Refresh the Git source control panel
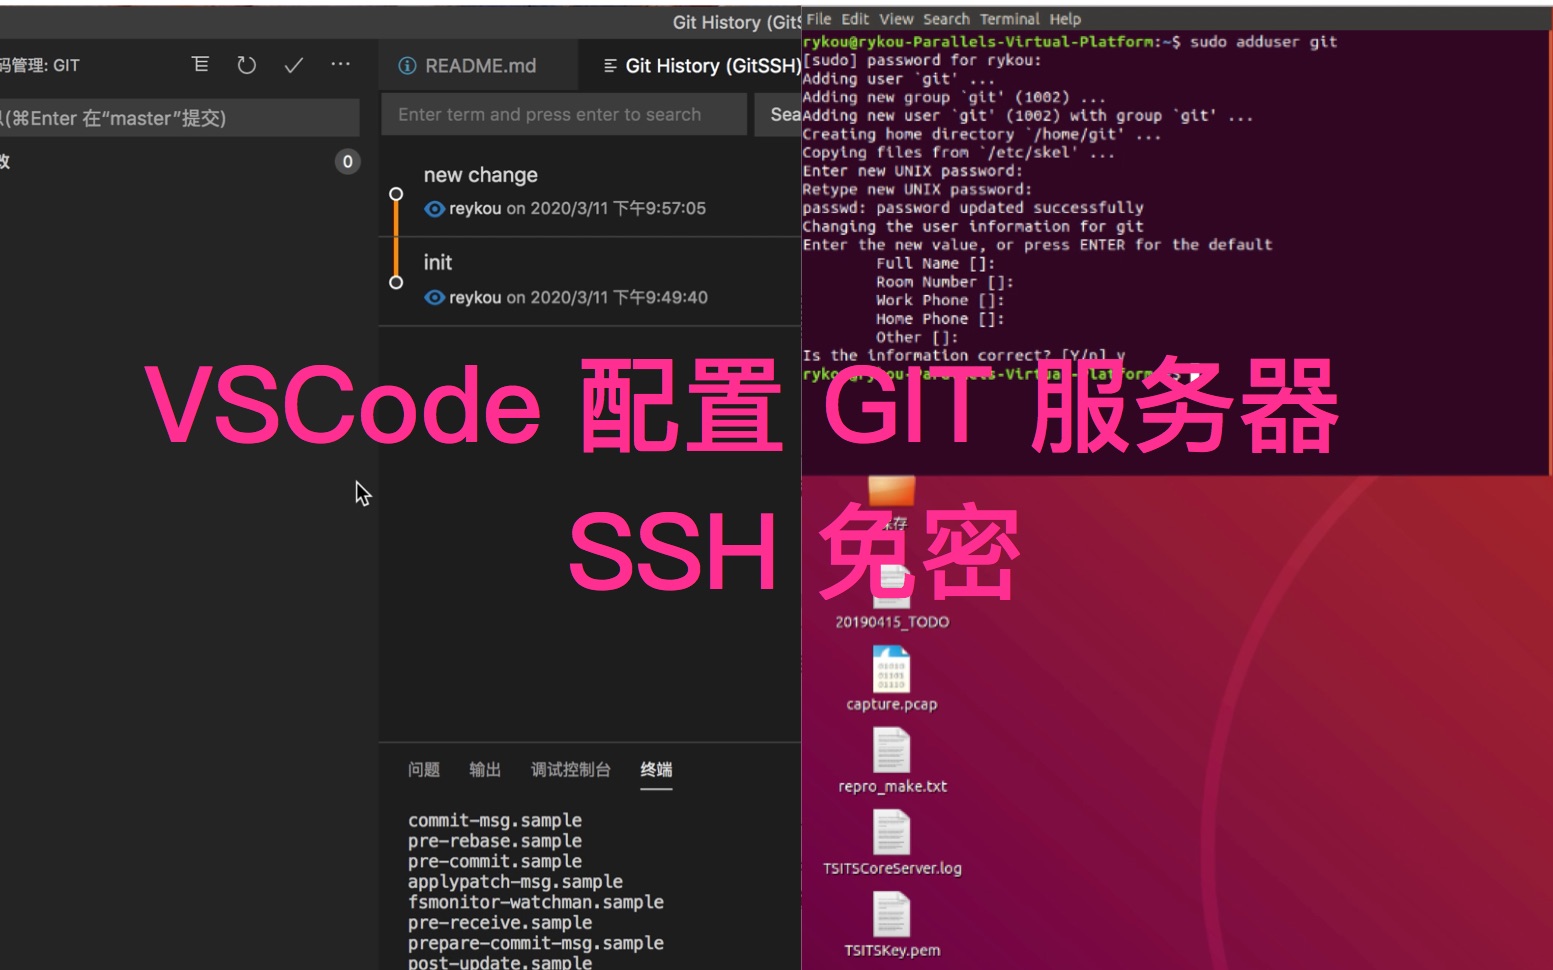 point(246,65)
